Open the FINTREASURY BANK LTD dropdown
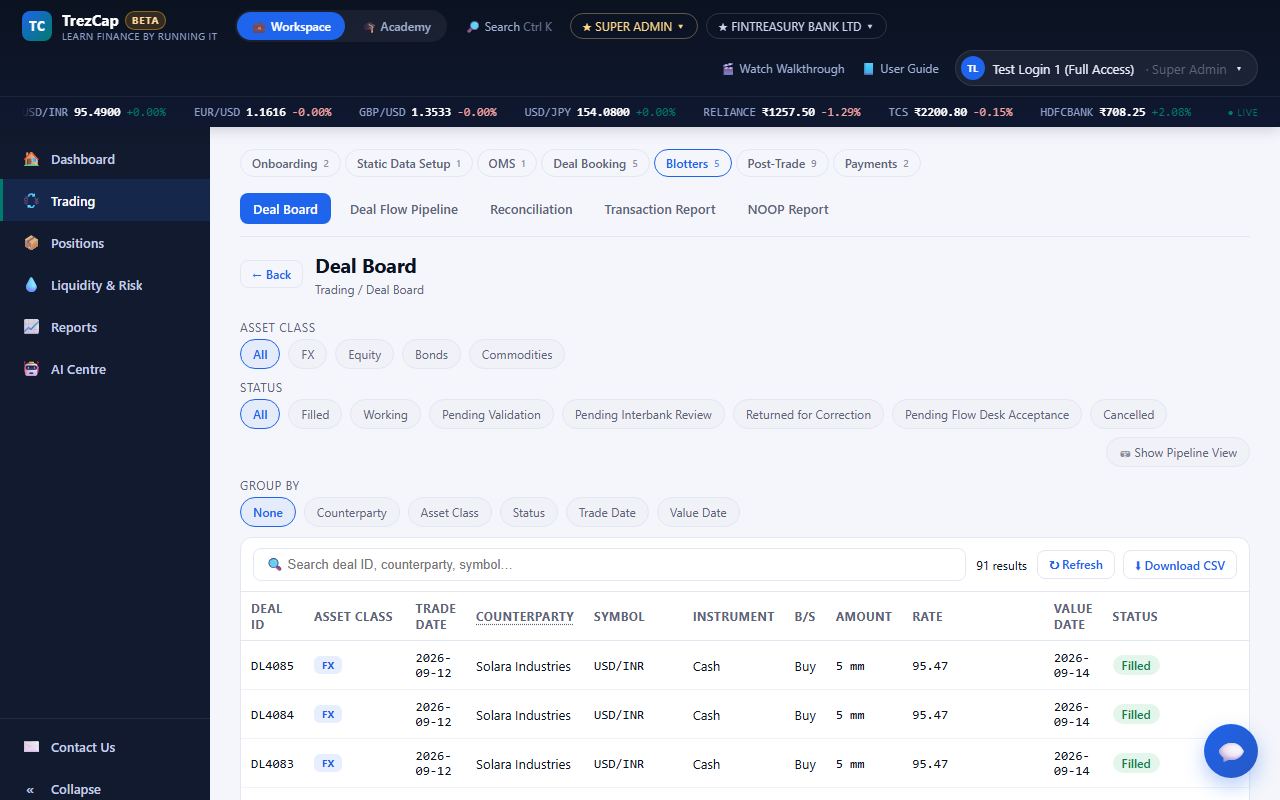1280x800 pixels. click(796, 27)
